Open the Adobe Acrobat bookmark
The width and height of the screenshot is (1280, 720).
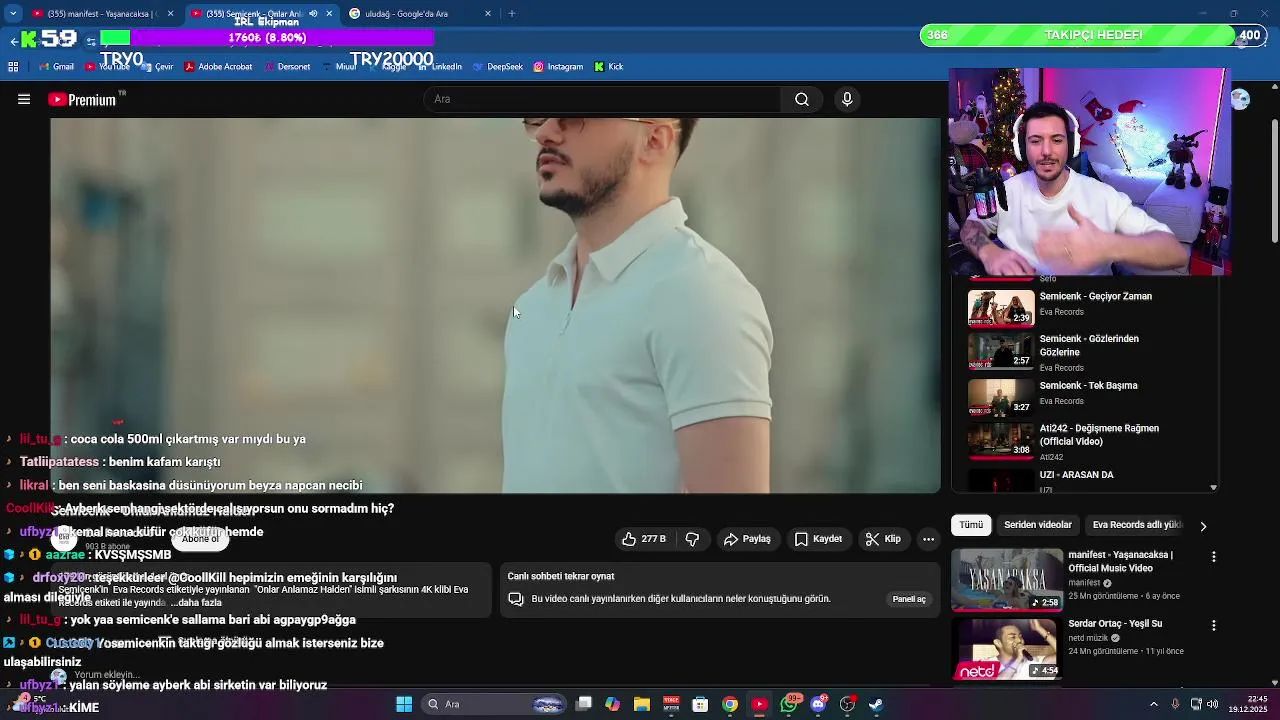(x=218, y=67)
